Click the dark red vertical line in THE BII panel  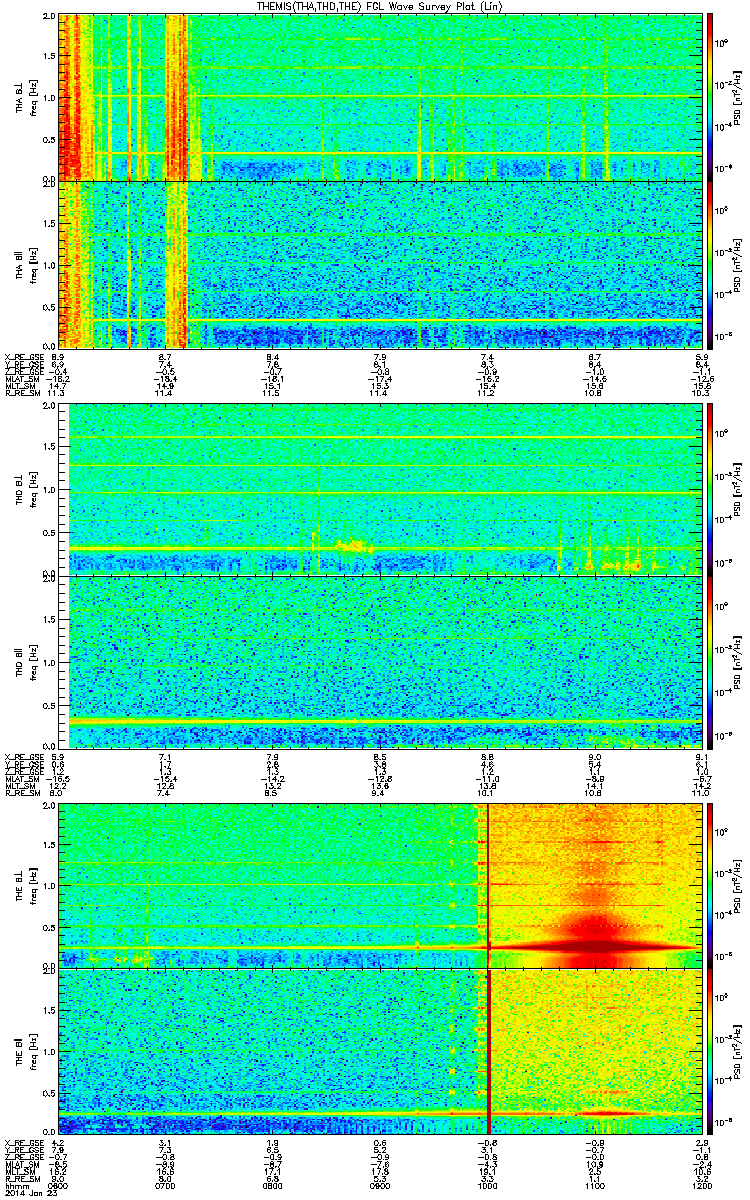click(489, 1052)
